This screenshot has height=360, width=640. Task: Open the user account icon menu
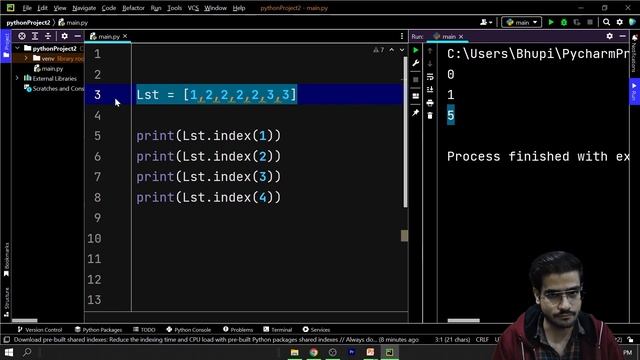tap(486, 22)
